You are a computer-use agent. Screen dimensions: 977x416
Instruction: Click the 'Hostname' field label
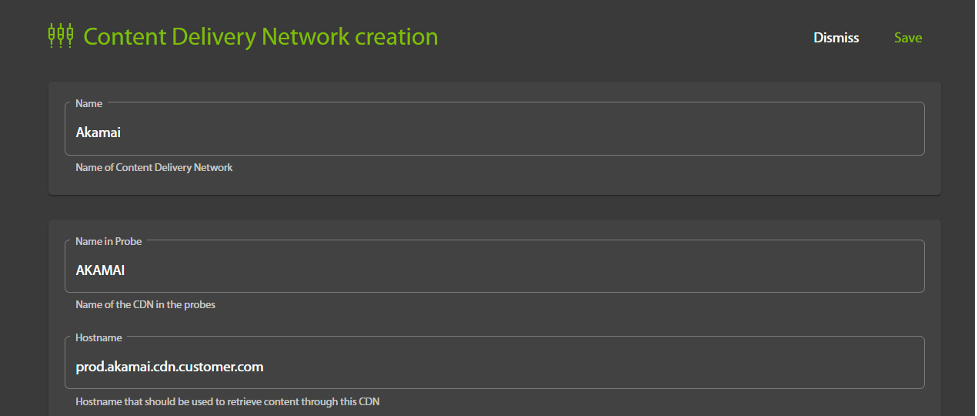[x=98, y=337]
